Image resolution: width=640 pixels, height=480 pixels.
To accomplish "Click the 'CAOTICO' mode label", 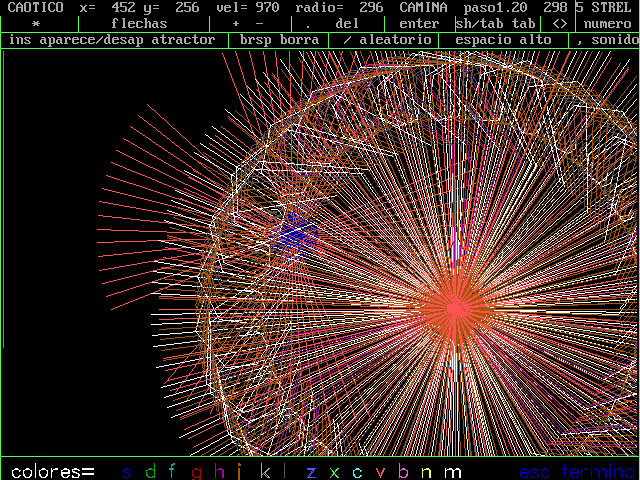I will click(x=36, y=7).
